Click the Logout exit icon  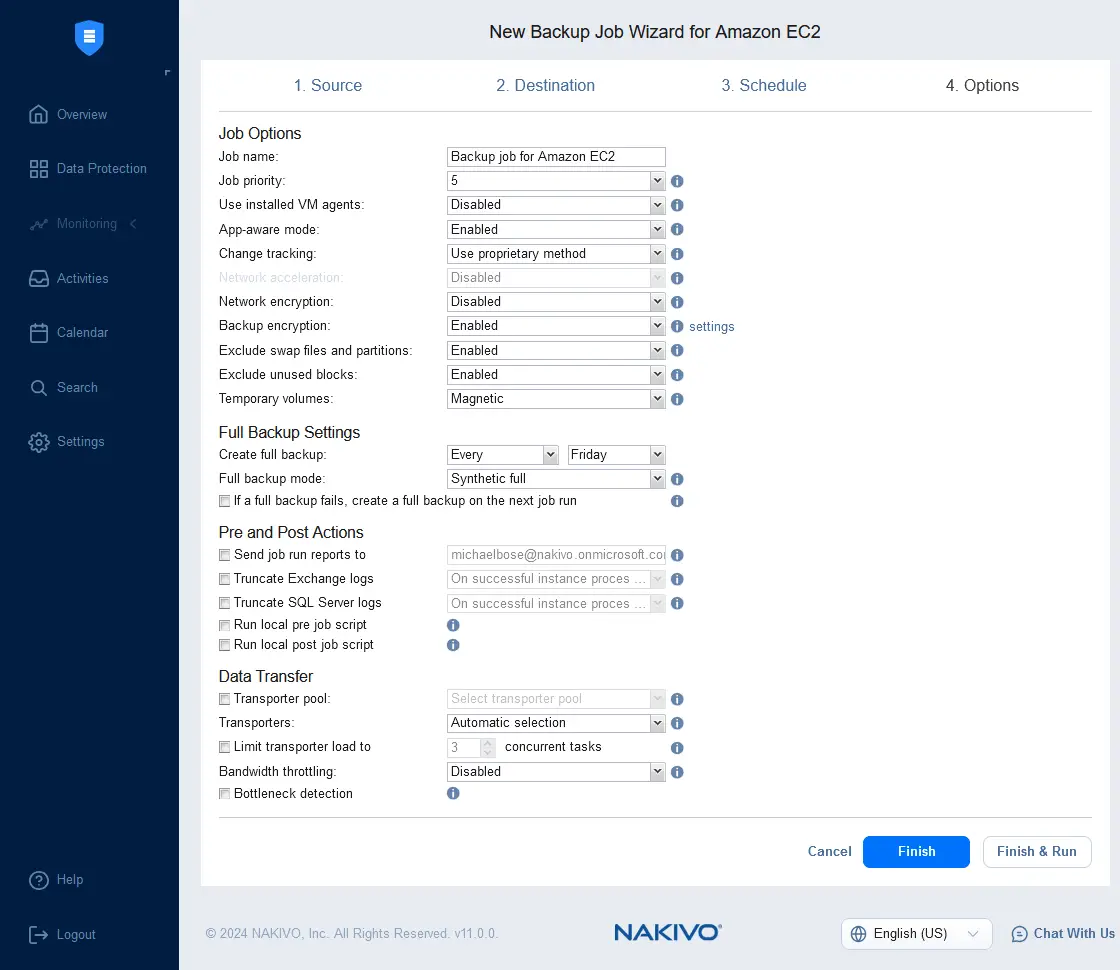pyautogui.click(x=39, y=934)
